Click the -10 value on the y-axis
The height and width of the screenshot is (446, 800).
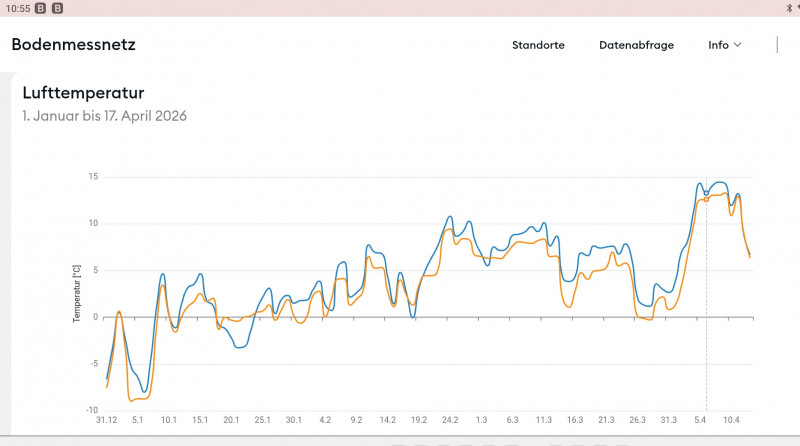pyautogui.click(x=90, y=410)
